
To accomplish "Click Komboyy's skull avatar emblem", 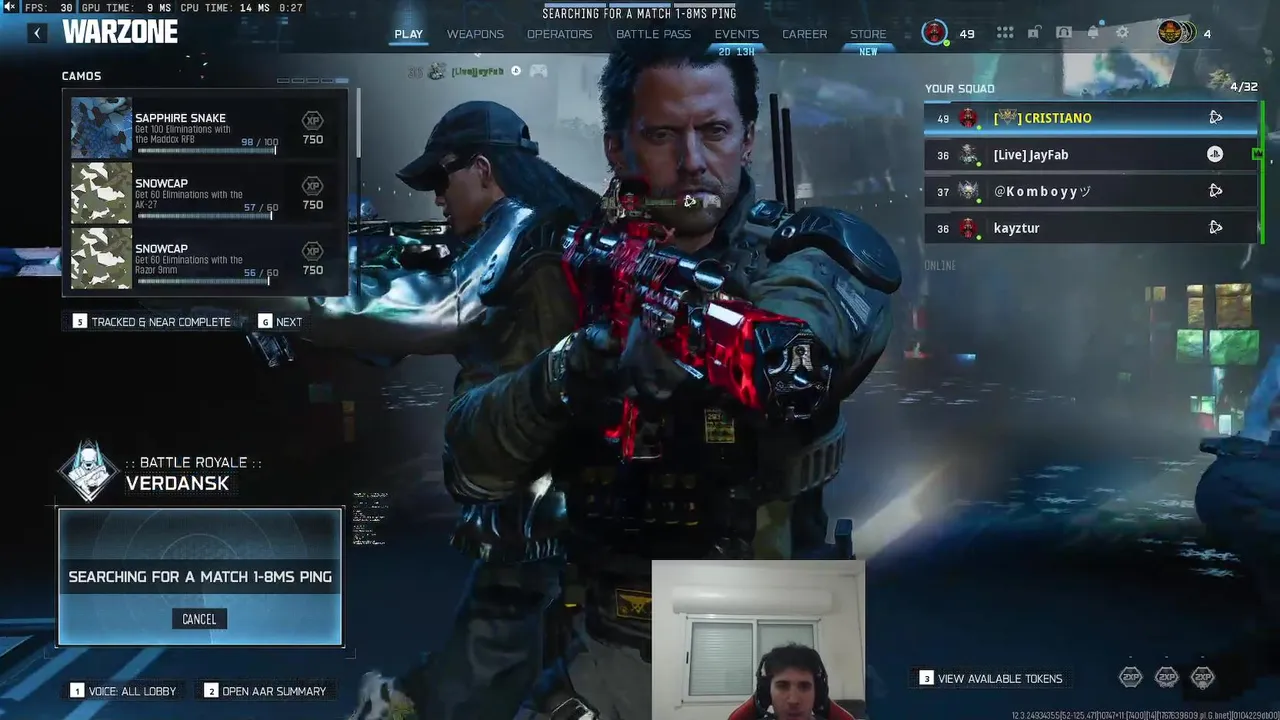I will coord(968,191).
